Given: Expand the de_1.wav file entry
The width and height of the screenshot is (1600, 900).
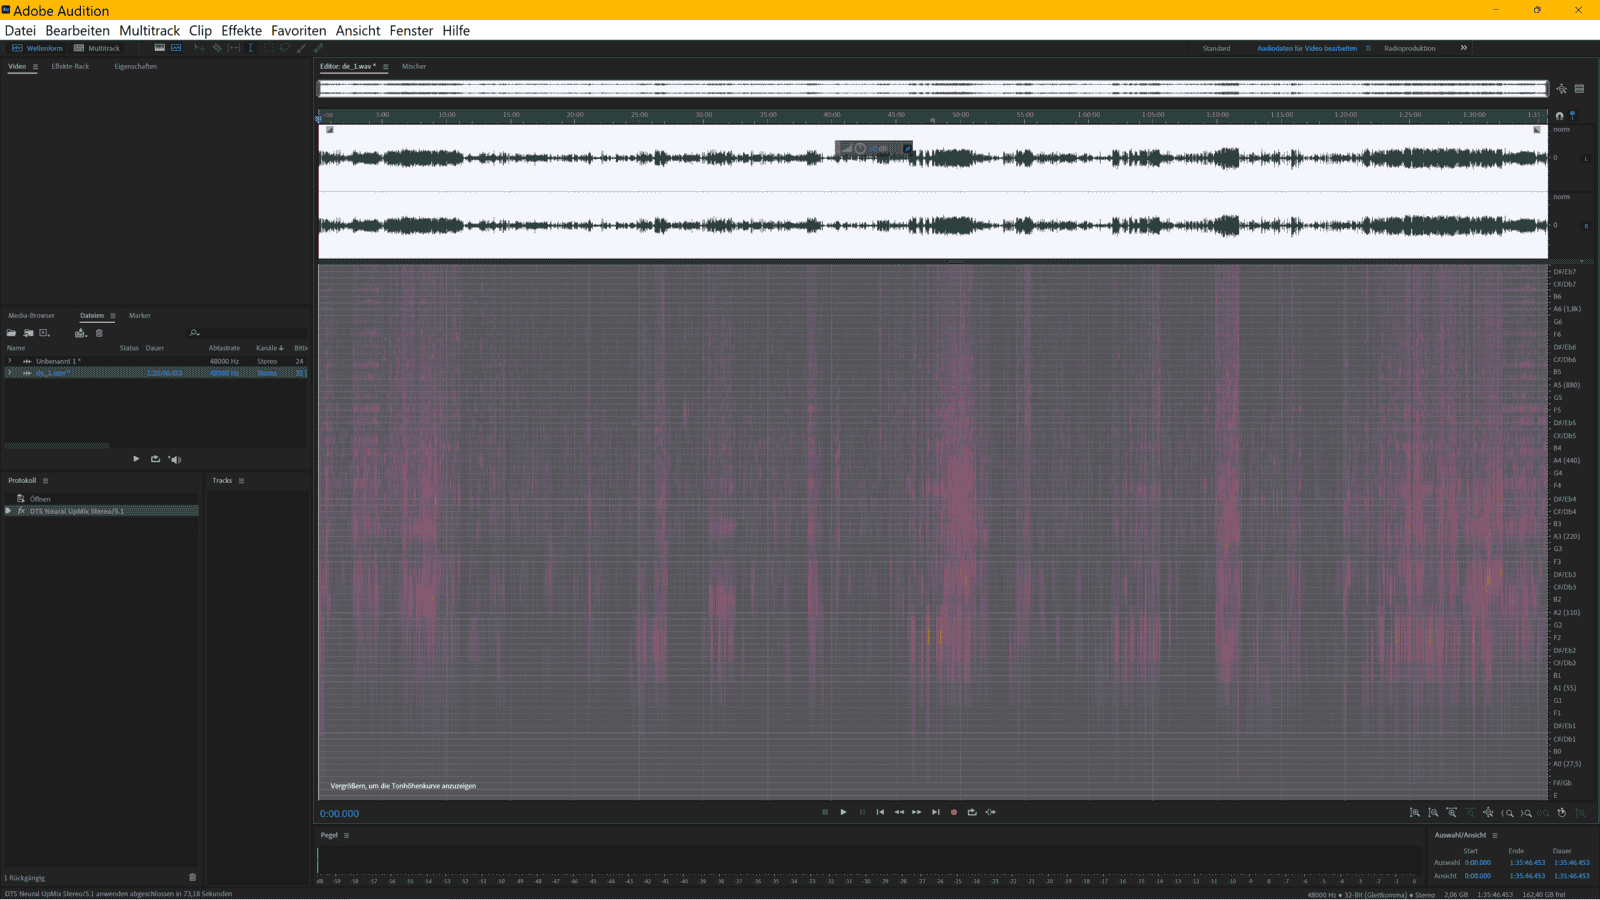Looking at the screenshot, I should (10, 373).
